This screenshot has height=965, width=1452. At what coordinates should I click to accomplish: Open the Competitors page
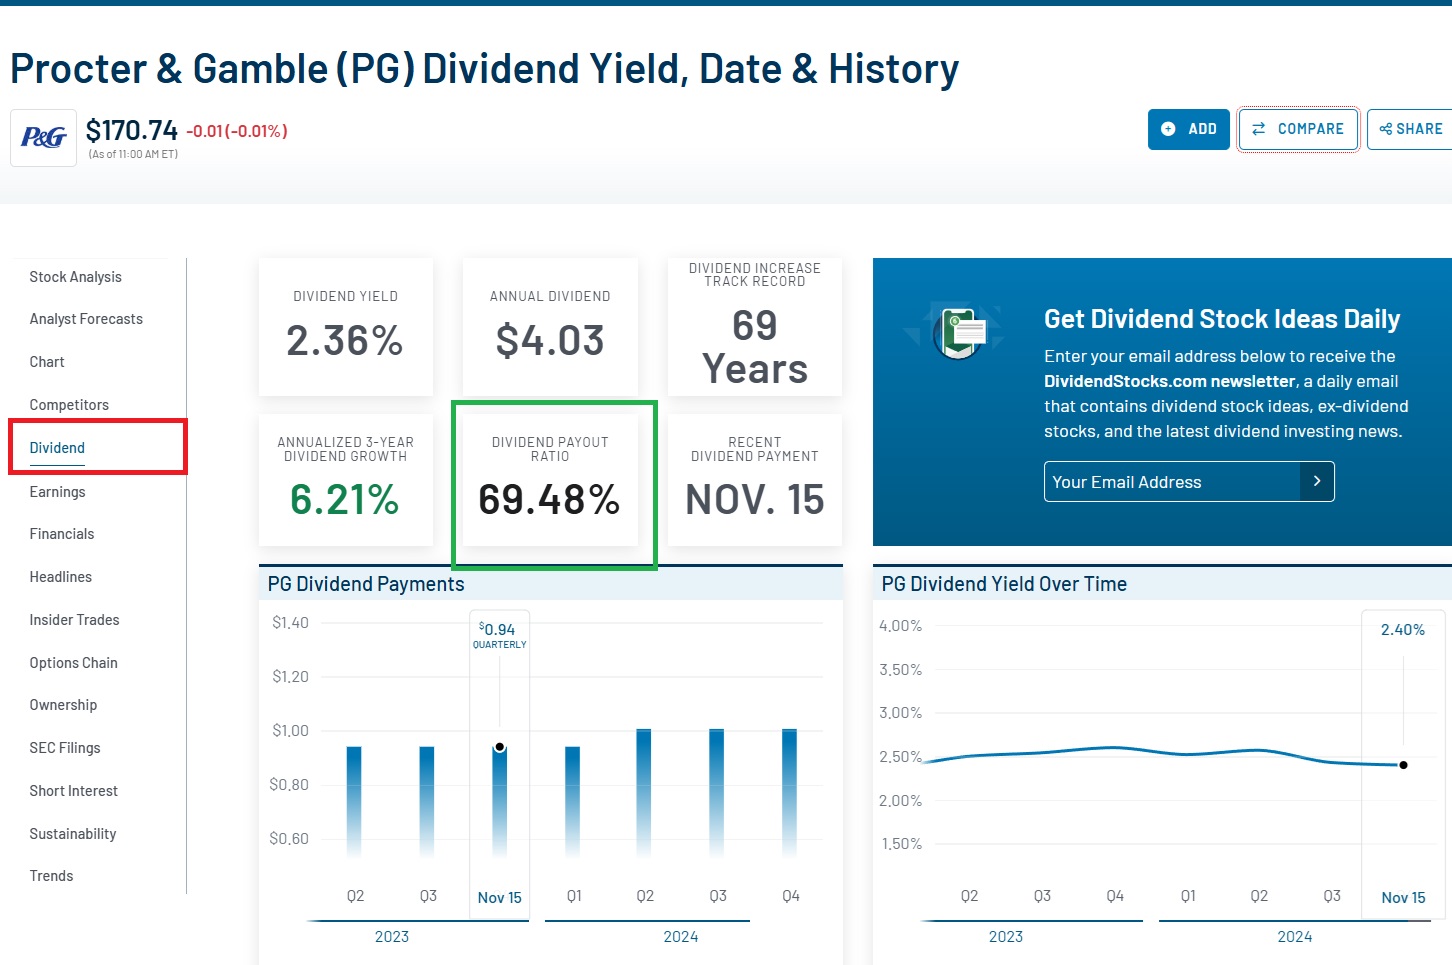point(69,405)
